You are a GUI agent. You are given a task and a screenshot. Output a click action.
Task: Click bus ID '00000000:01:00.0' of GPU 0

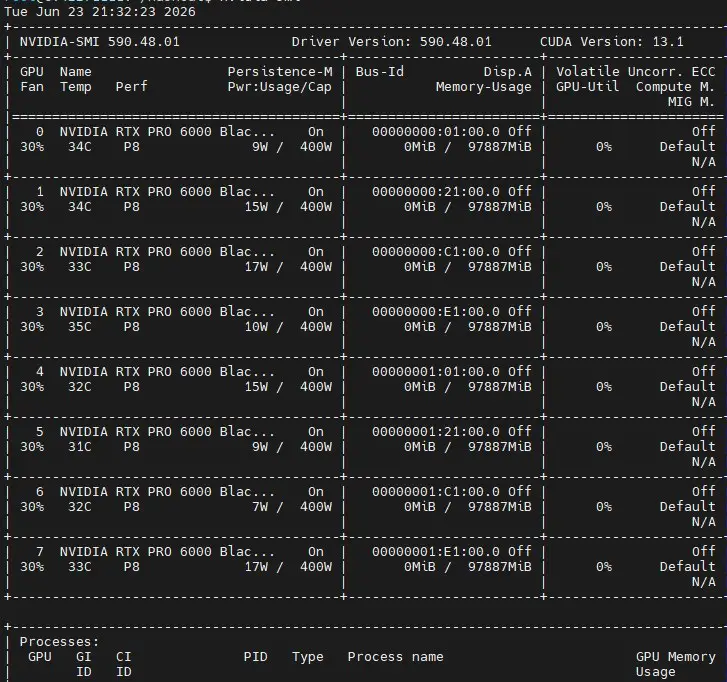(x=436, y=132)
